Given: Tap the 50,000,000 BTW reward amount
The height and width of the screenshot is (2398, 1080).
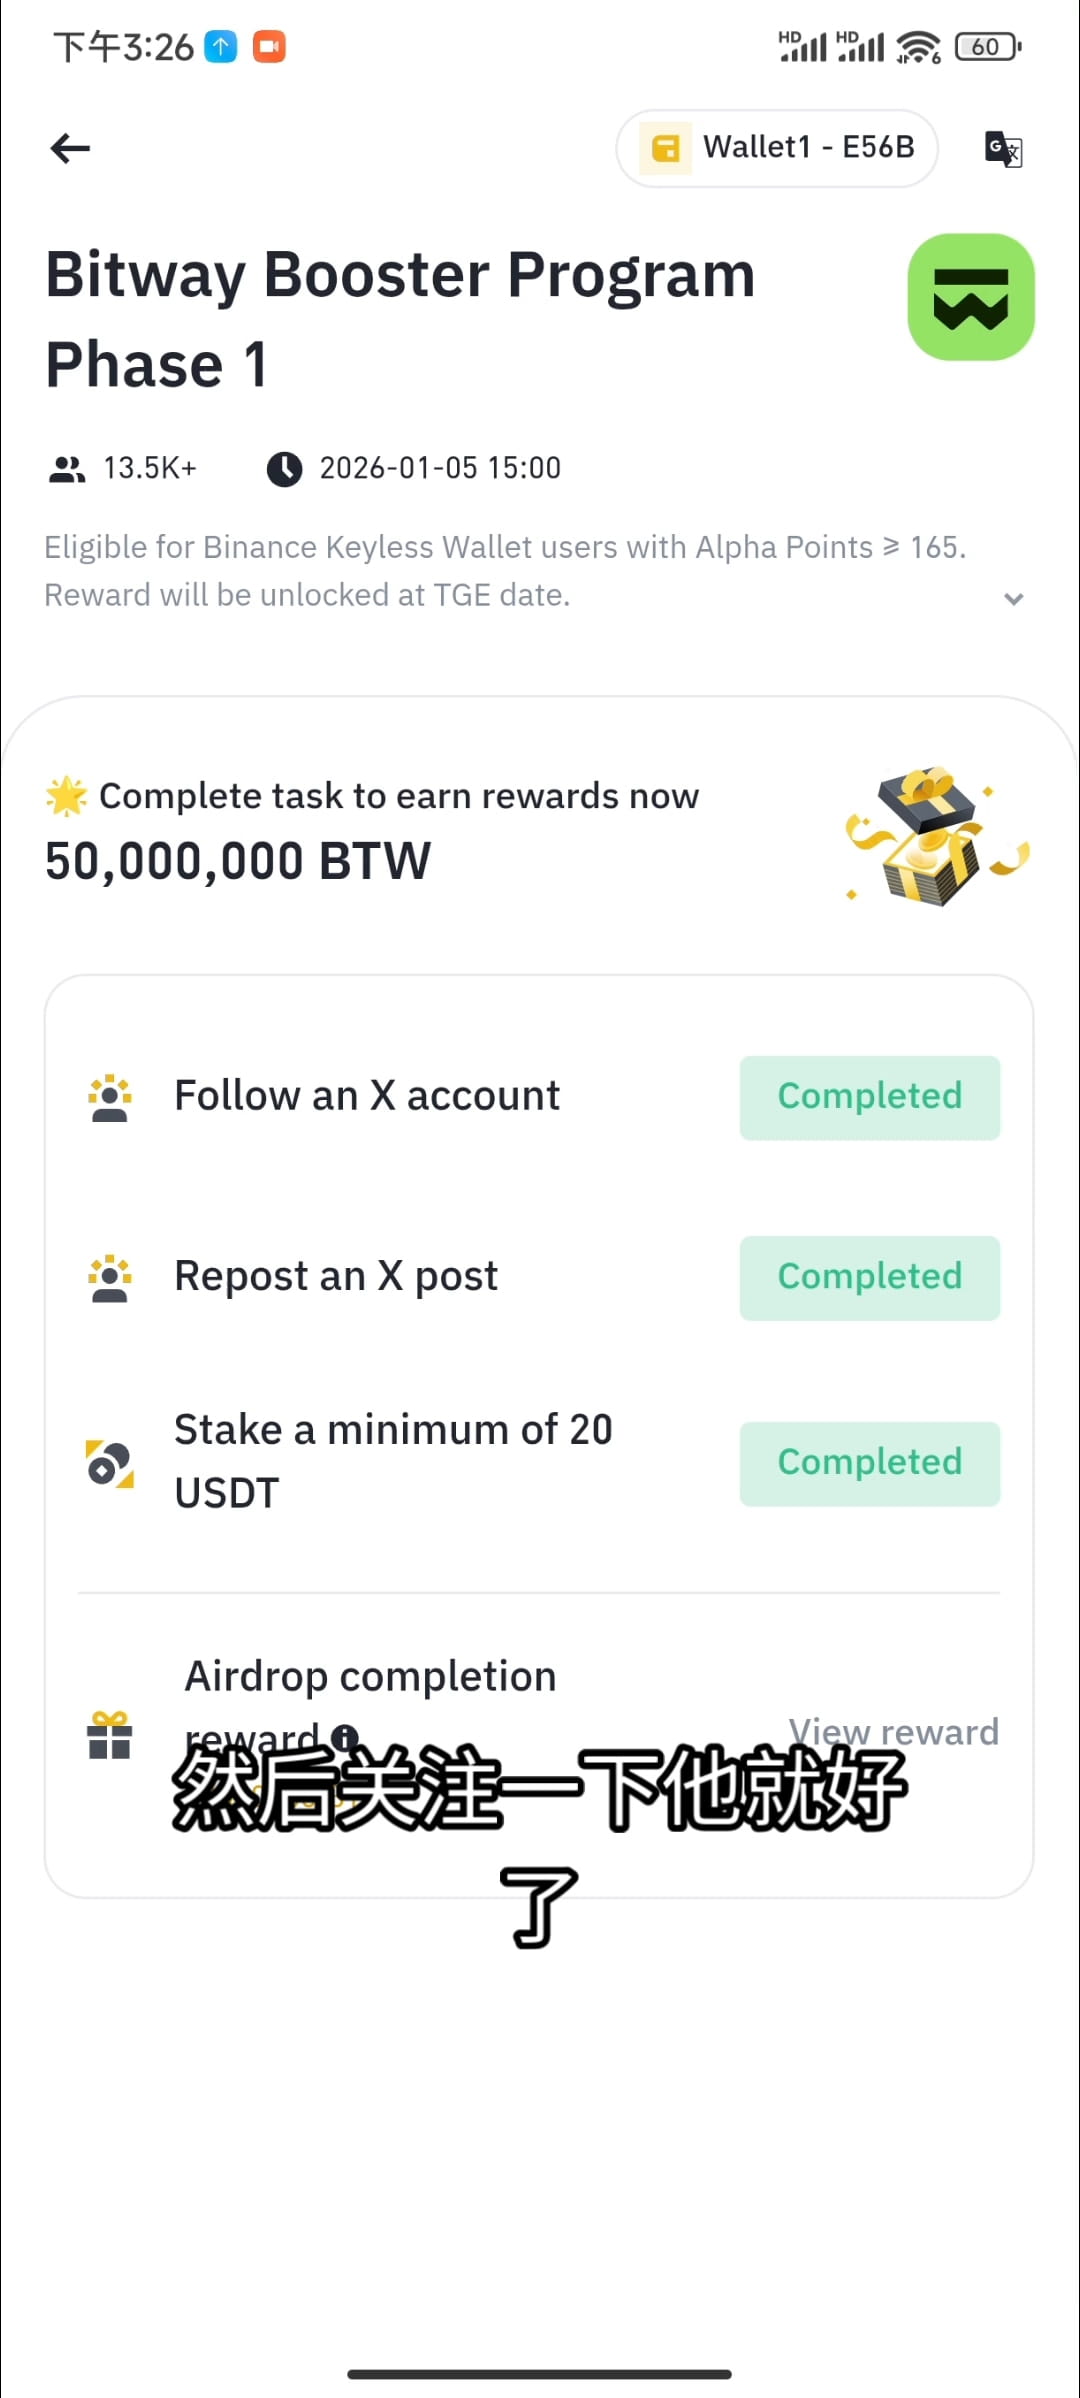Looking at the screenshot, I should pos(238,860).
